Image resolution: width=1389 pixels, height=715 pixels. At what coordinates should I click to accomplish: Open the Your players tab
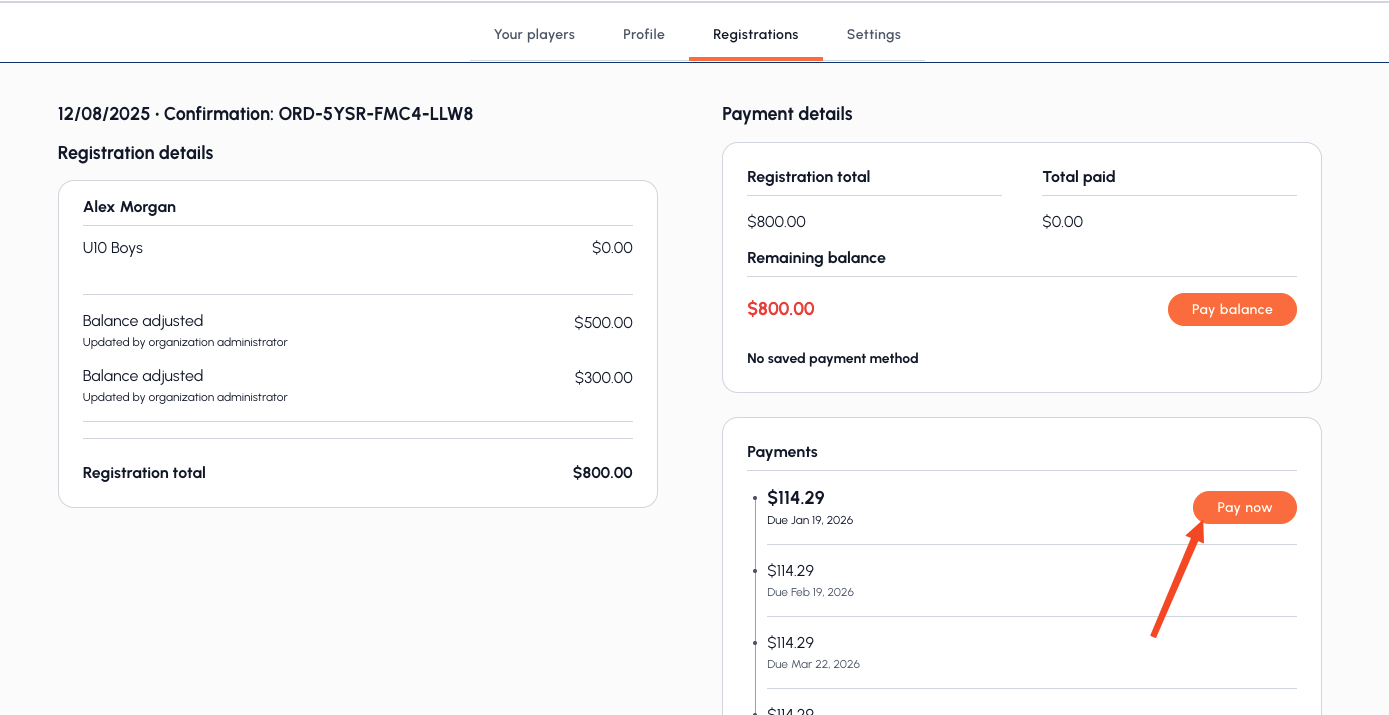pyautogui.click(x=534, y=34)
